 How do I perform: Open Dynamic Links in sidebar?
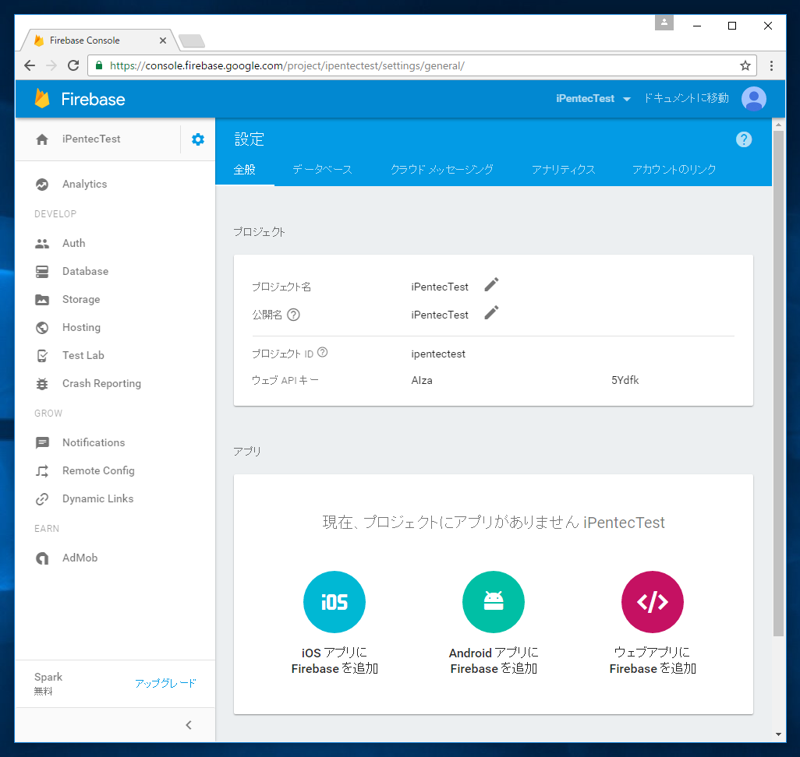97,499
